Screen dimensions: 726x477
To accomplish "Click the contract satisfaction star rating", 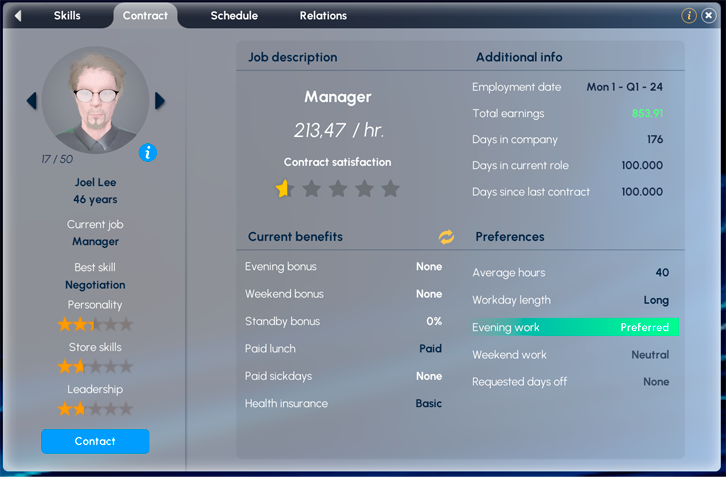I will (x=337, y=189).
